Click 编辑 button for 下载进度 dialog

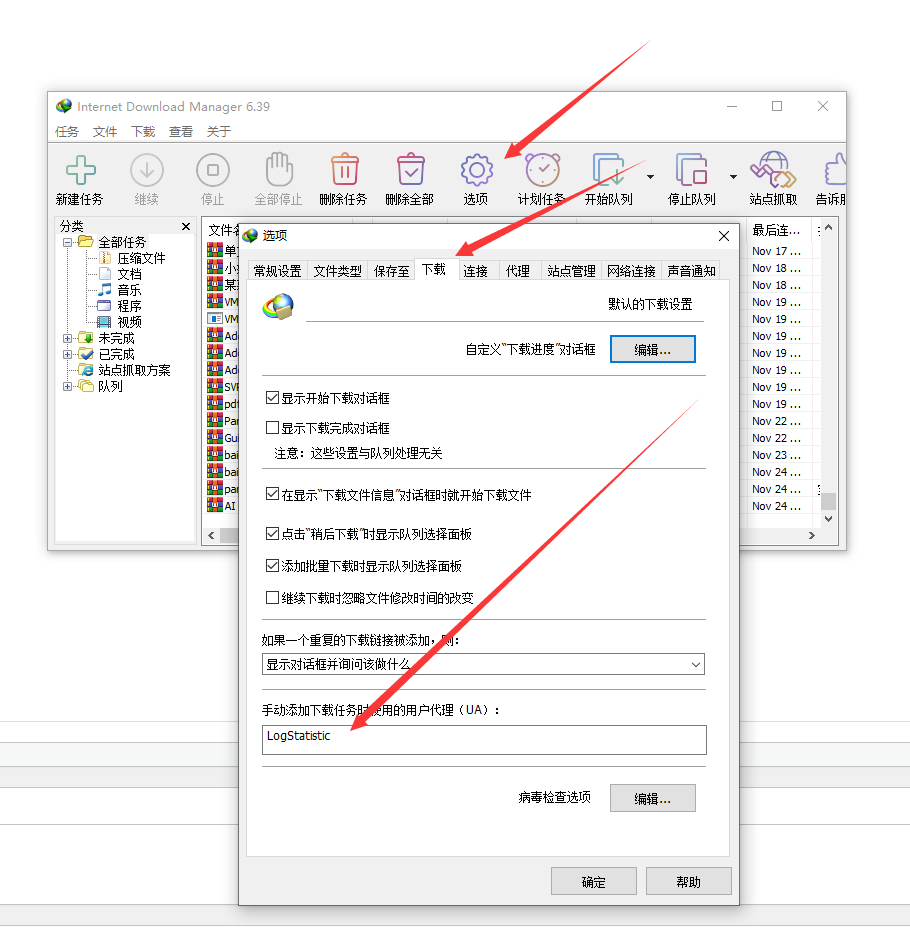653,349
